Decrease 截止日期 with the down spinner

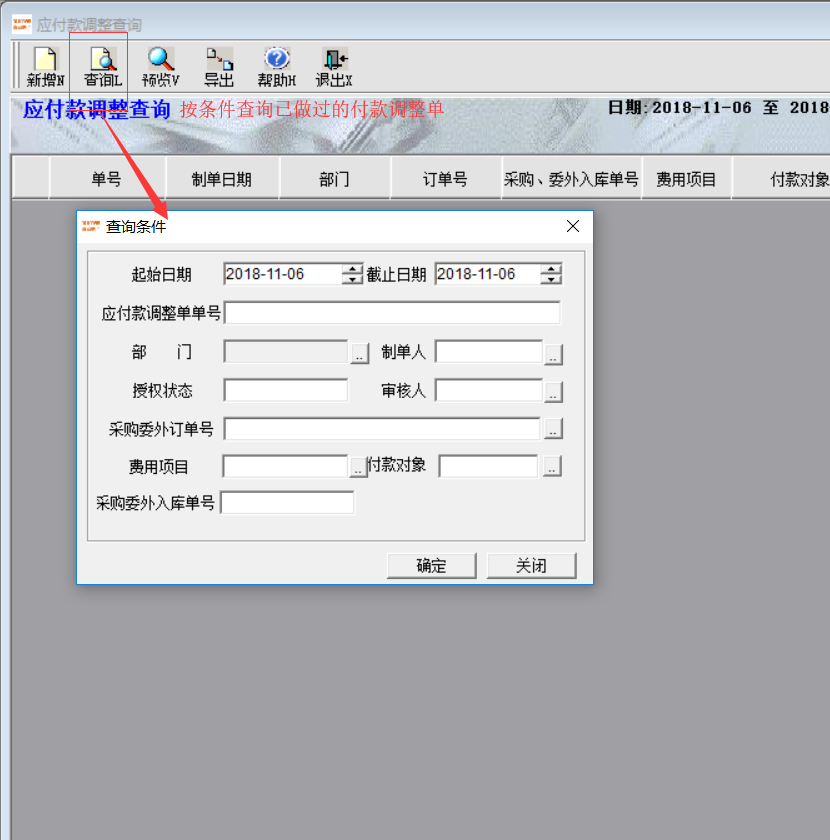click(551, 279)
